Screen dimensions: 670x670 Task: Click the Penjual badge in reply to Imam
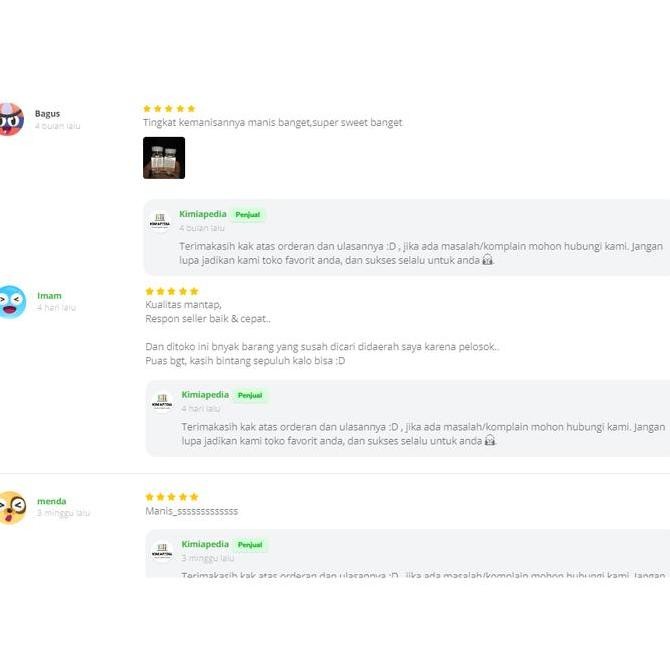[250, 396]
